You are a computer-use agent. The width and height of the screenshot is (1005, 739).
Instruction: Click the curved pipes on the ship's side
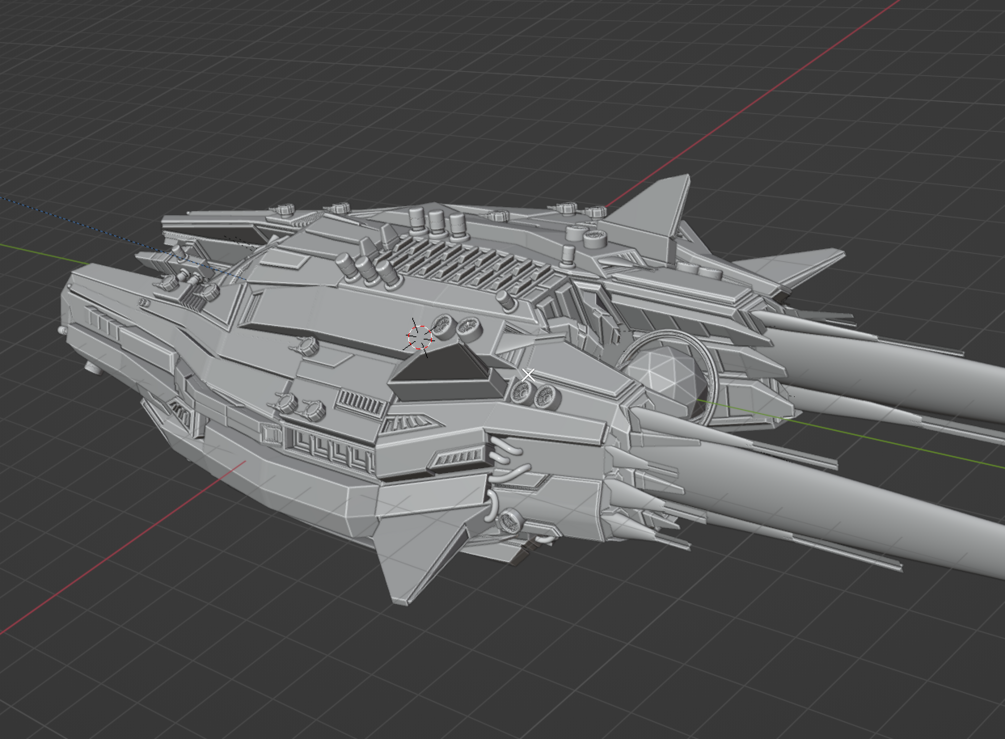[x=510, y=477]
